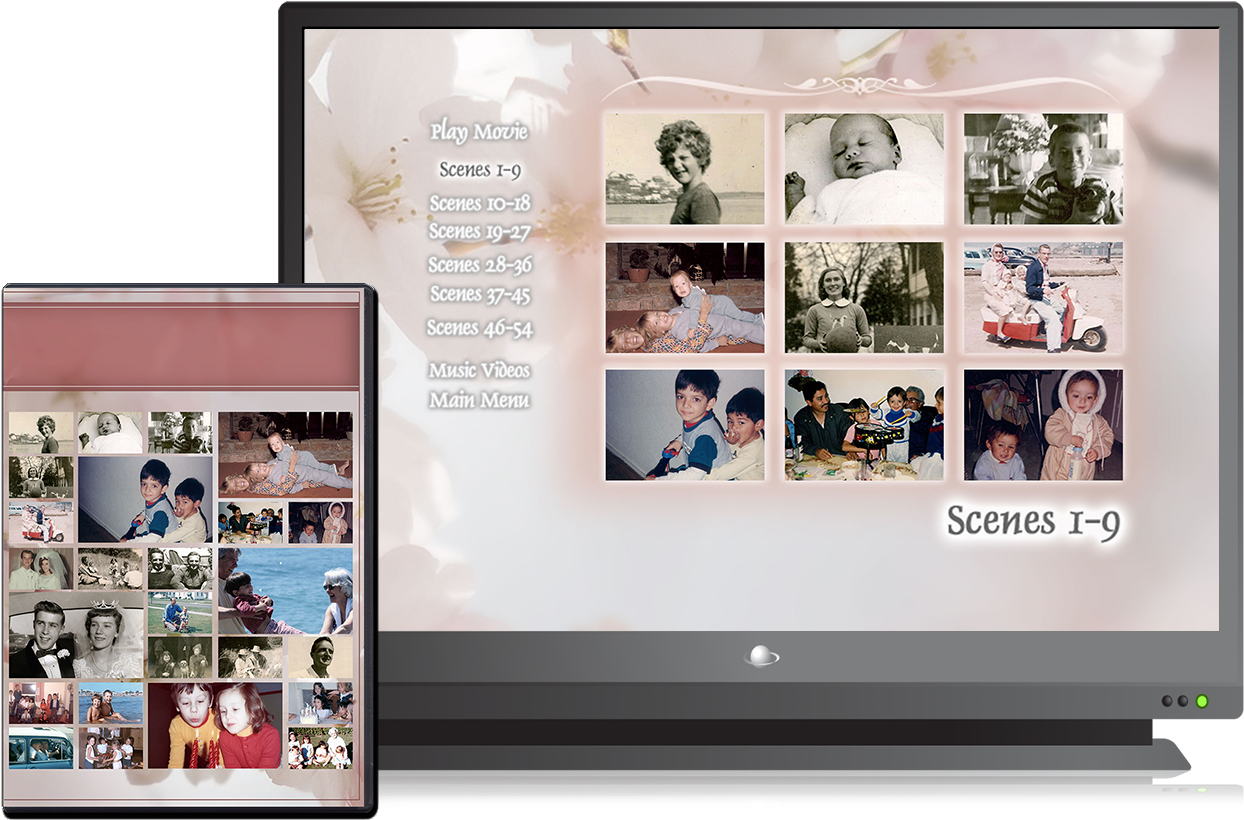Open the birthday party table scene

tap(865, 426)
